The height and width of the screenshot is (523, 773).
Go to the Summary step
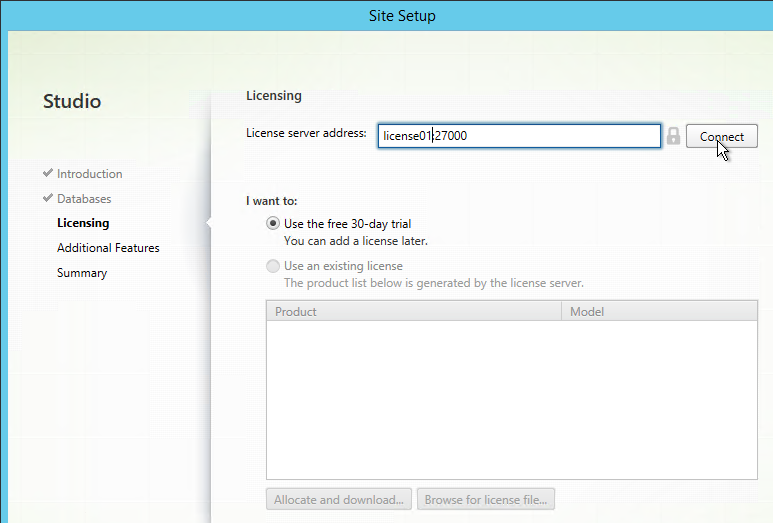(x=82, y=273)
